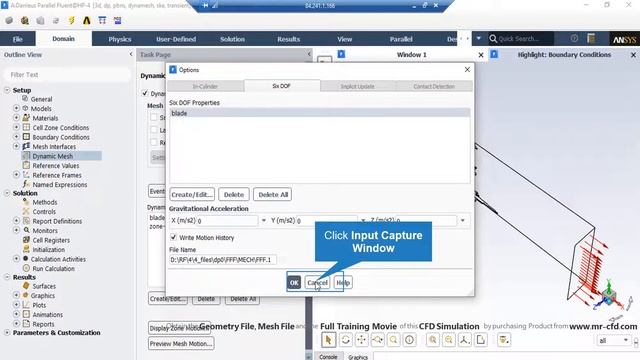Open the User-Defined ribbon tab
Viewport: 640px width, 360px height.
tap(176, 39)
